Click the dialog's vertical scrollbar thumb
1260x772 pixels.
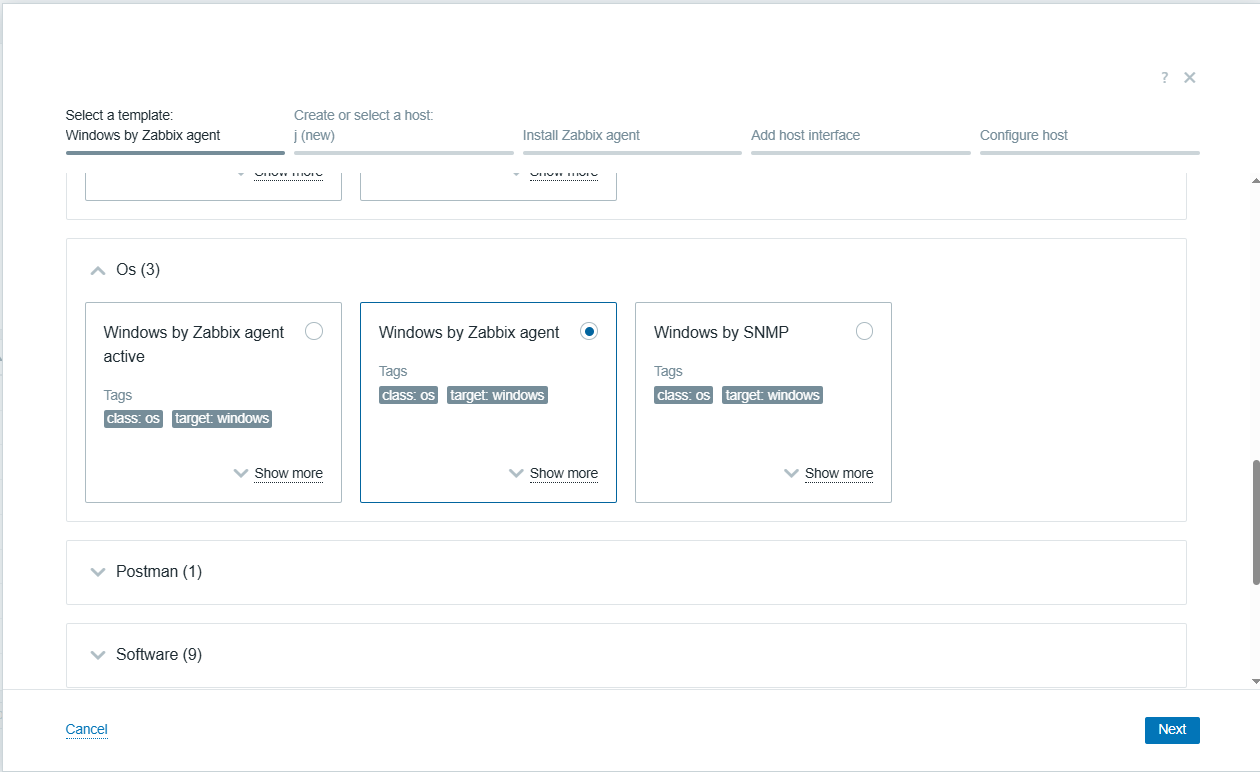tap(1256, 522)
